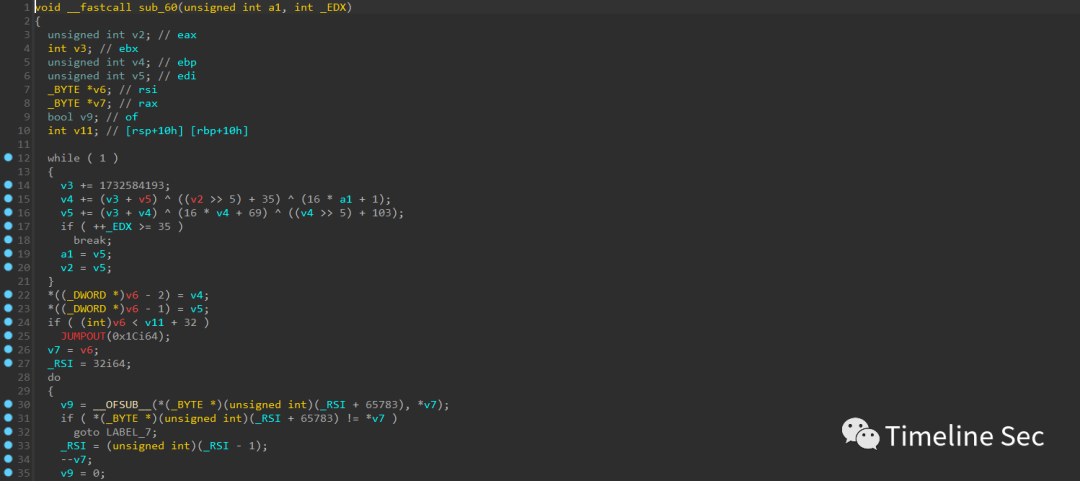Click breakpoint marker on line 24
Viewport: 1080px width, 481px height.
8,322
